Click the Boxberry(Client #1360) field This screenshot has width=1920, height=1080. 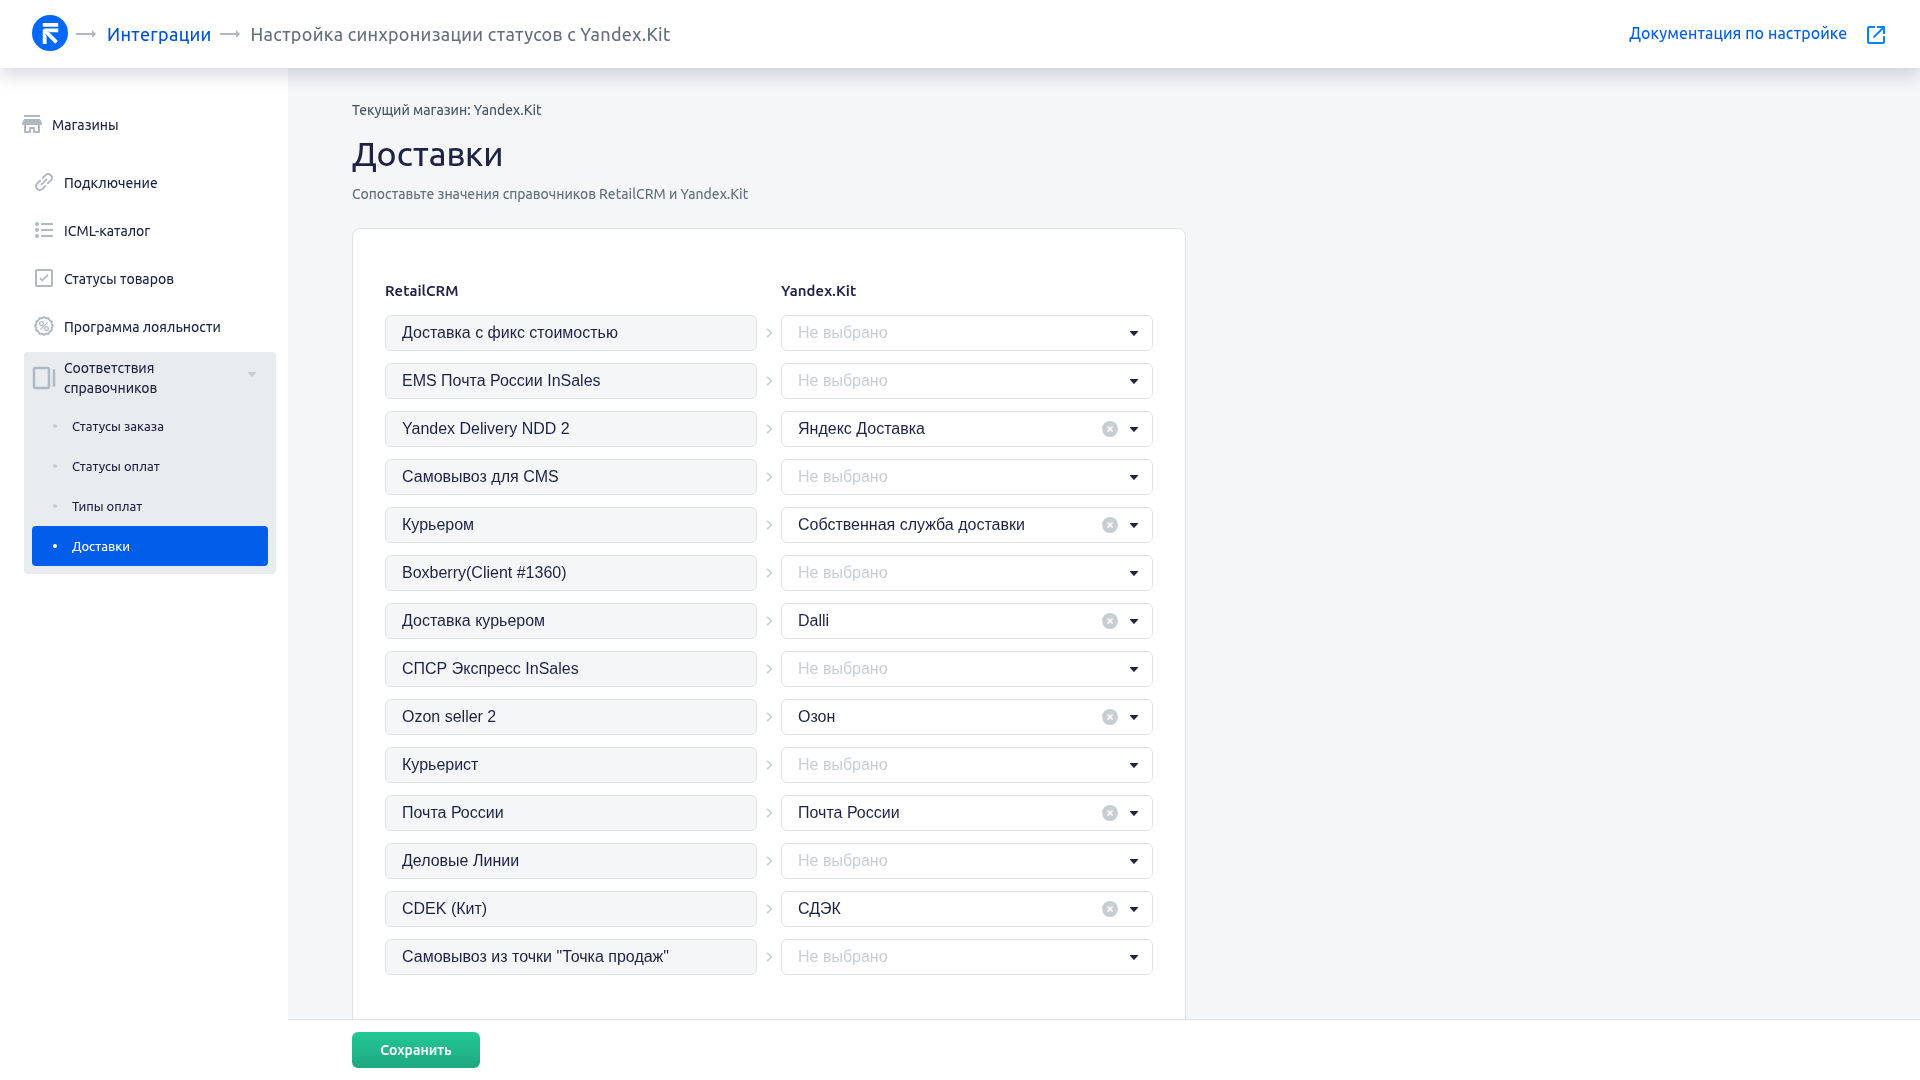point(571,573)
